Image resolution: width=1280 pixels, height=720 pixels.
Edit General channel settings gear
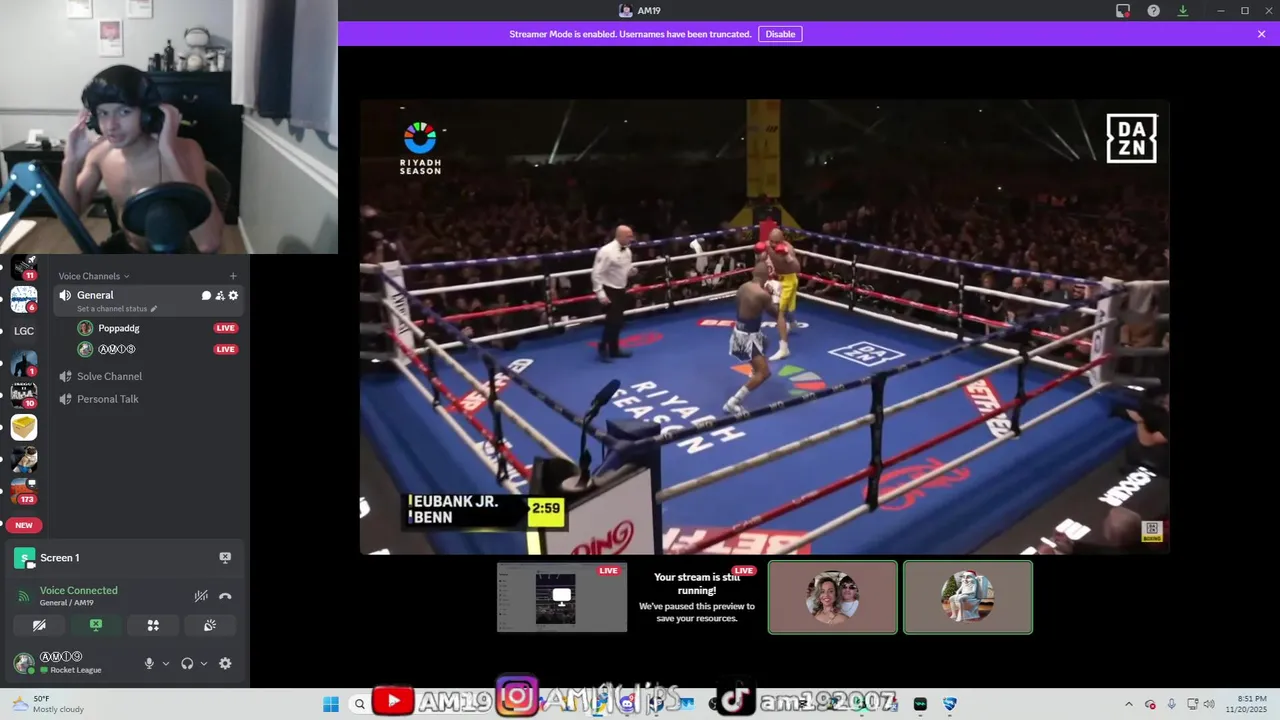tap(233, 295)
